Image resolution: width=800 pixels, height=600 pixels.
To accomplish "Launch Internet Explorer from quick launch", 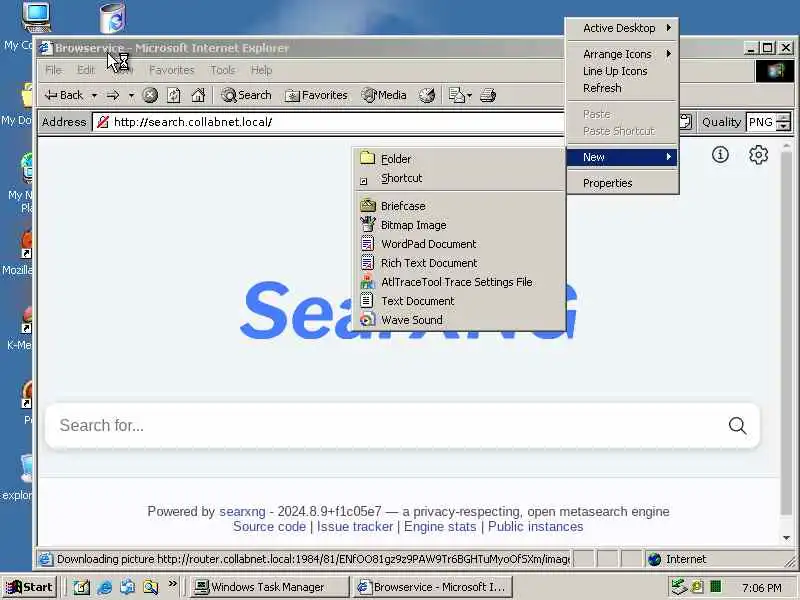I will (105, 587).
